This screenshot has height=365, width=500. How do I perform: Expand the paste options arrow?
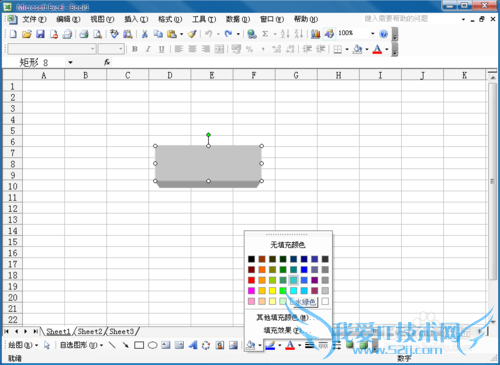point(181,34)
